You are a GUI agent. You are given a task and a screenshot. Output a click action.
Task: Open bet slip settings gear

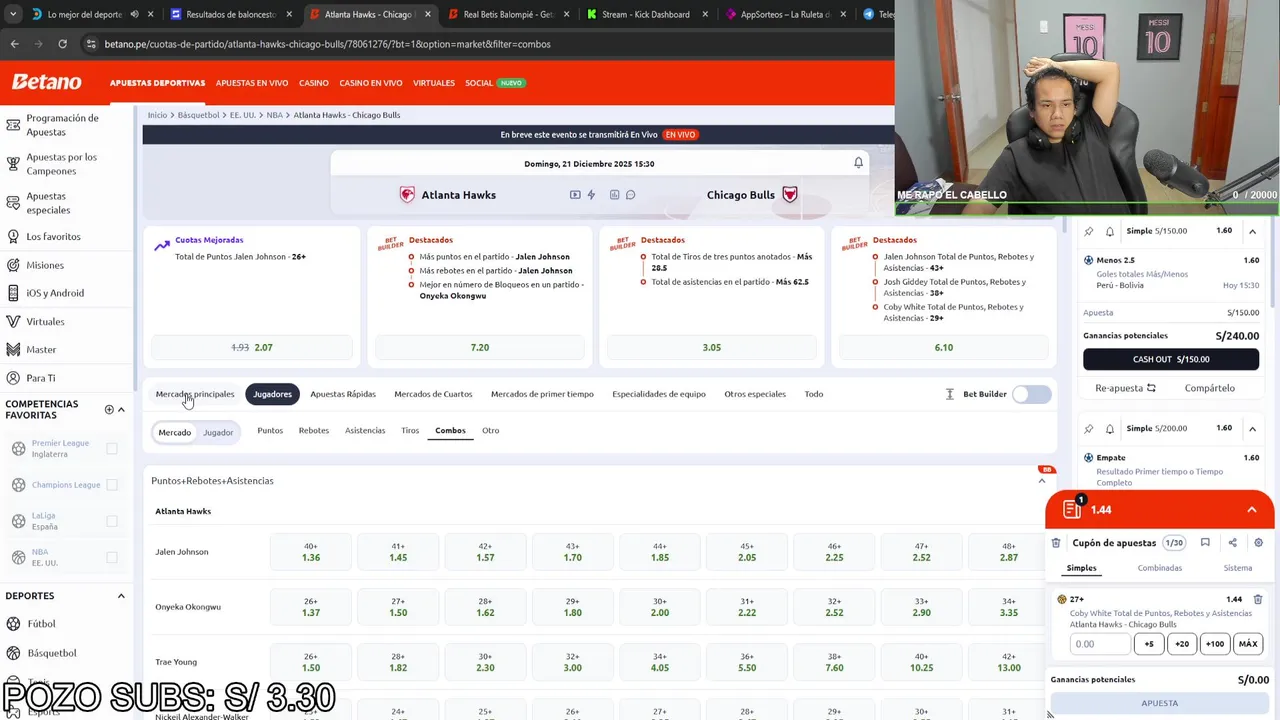(1258, 543)
